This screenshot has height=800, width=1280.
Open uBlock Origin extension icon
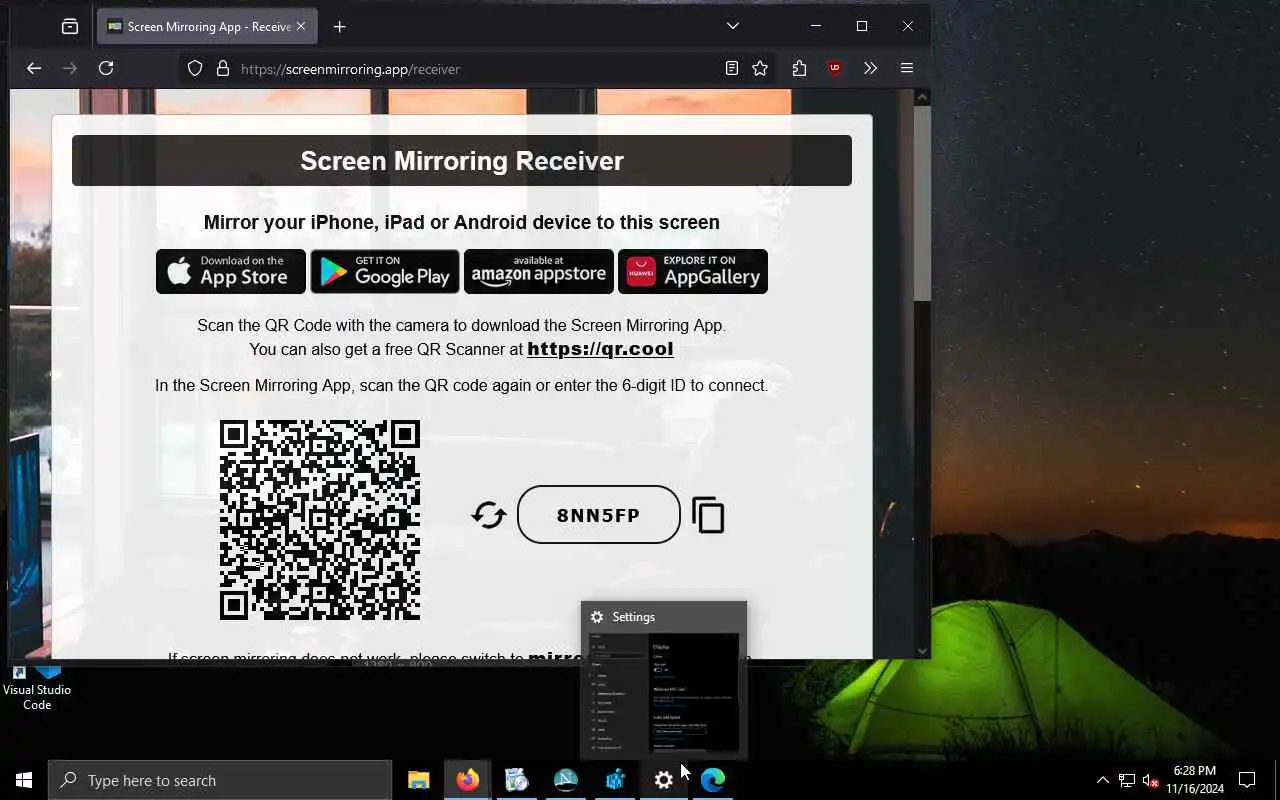[835, 68]
